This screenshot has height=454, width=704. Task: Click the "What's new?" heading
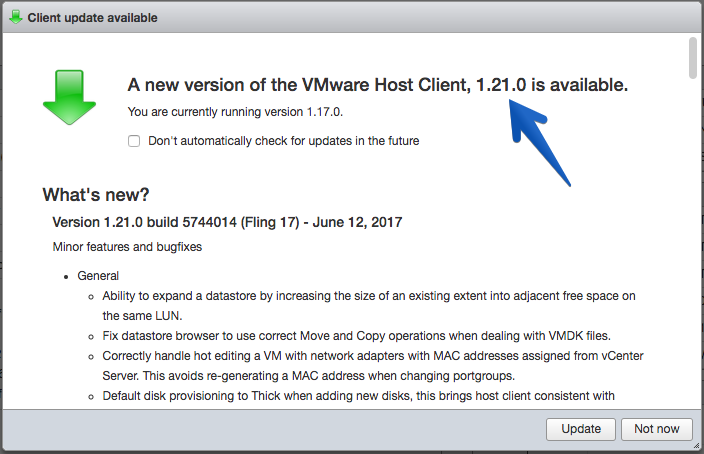[x=96, y=194]
